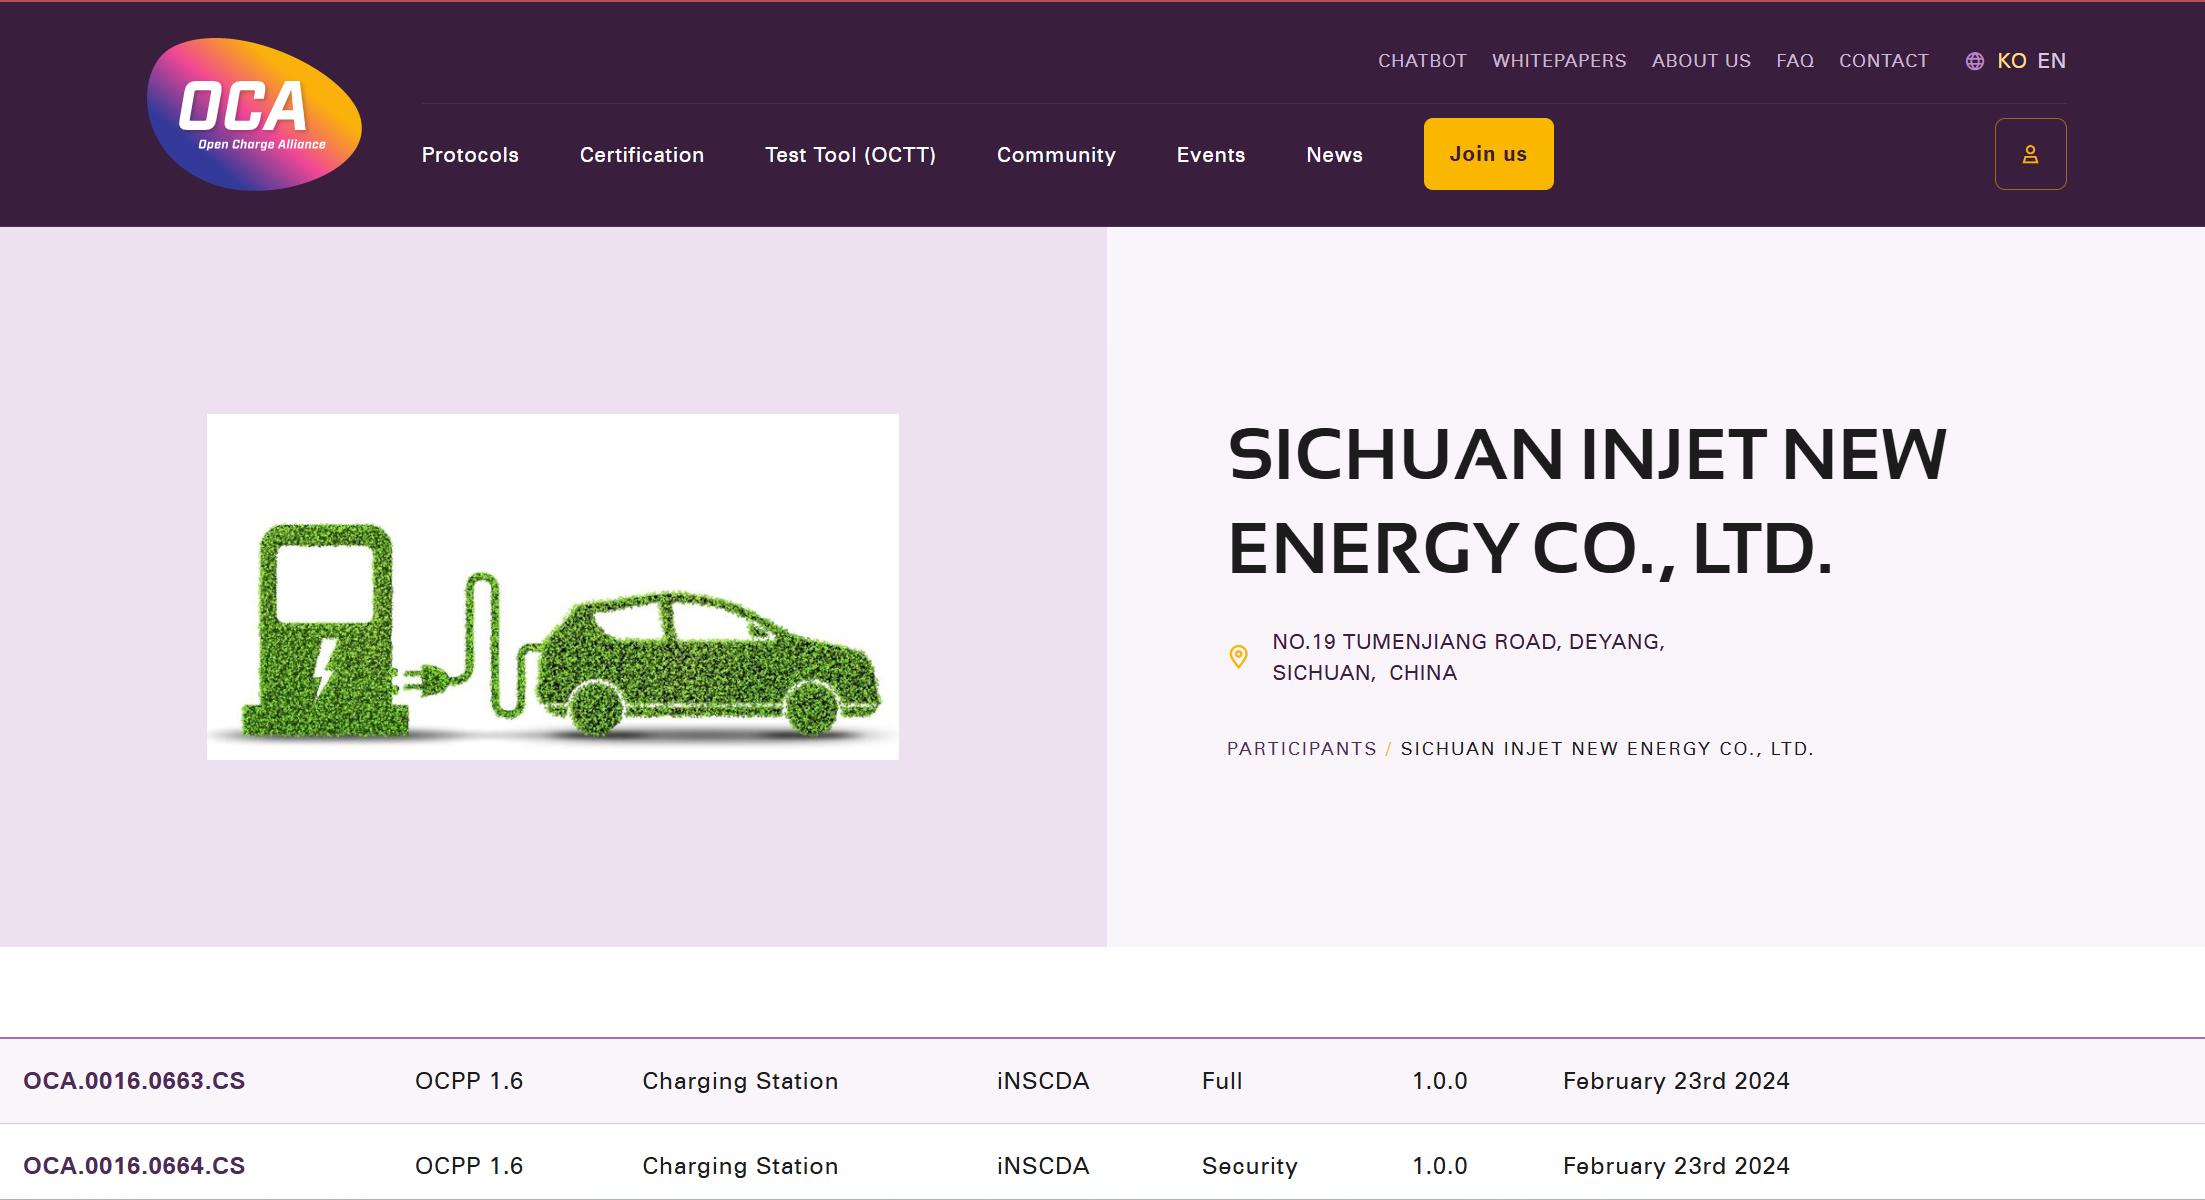Go to ABOUT US page
The height and width of the screenshot is (1200, 2205).
pyautogui.click(x=1701, y=61)
